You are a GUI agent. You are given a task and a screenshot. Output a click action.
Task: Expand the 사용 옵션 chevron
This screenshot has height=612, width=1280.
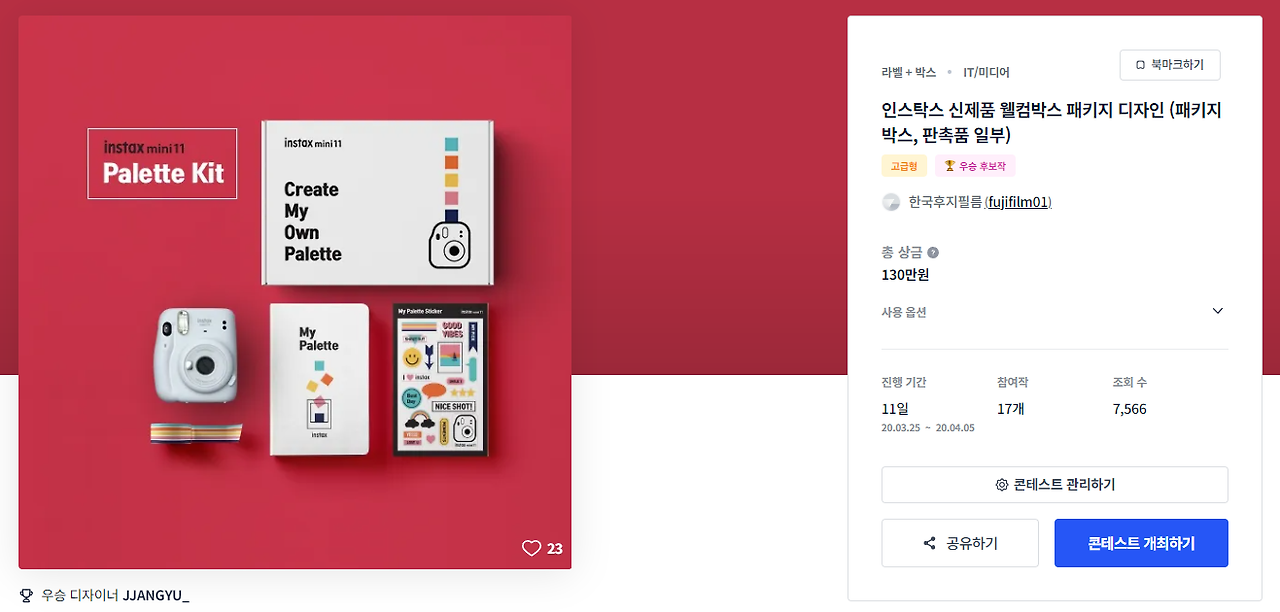point(1217,311)
